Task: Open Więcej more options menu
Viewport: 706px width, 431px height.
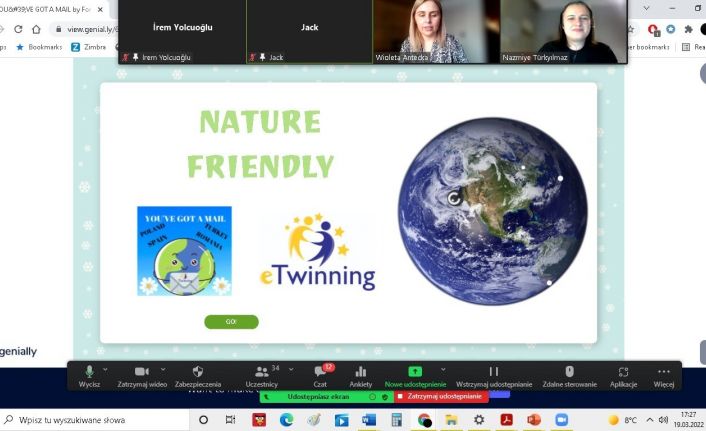Action: tap(664, 372)
